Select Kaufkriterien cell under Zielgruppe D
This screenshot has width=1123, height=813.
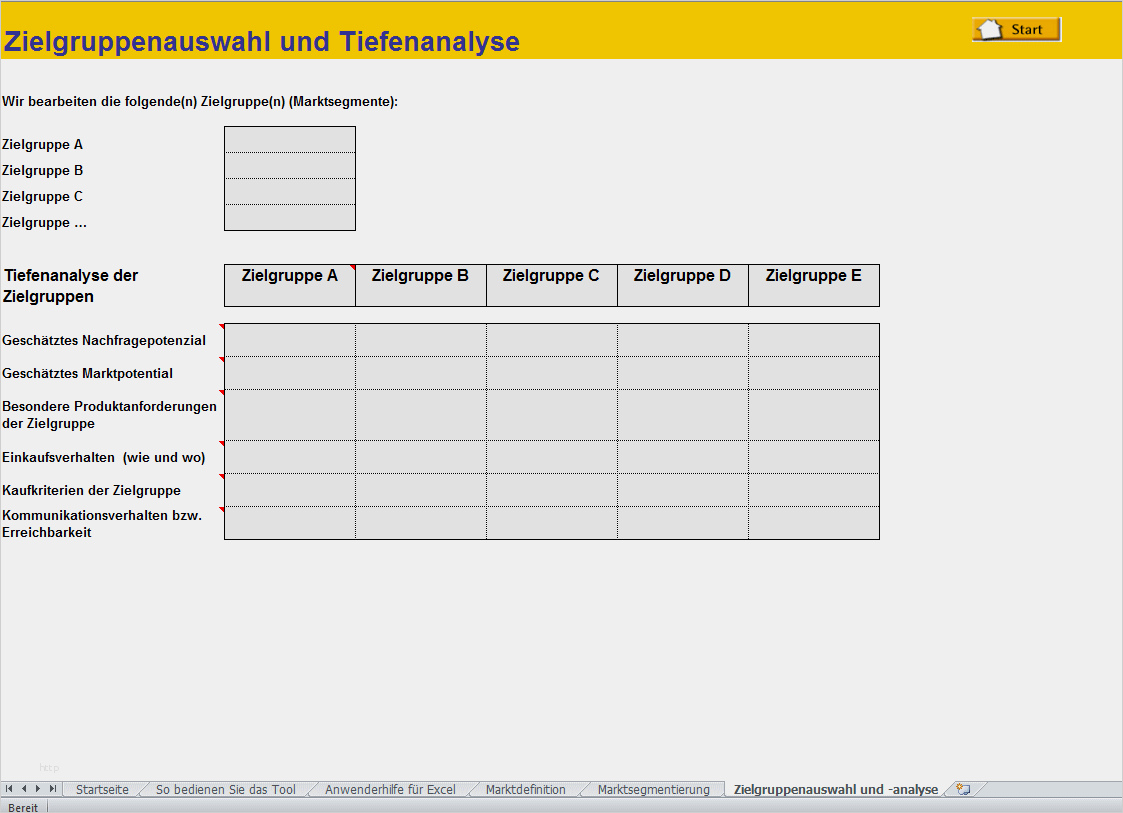(x=683, y=490)
